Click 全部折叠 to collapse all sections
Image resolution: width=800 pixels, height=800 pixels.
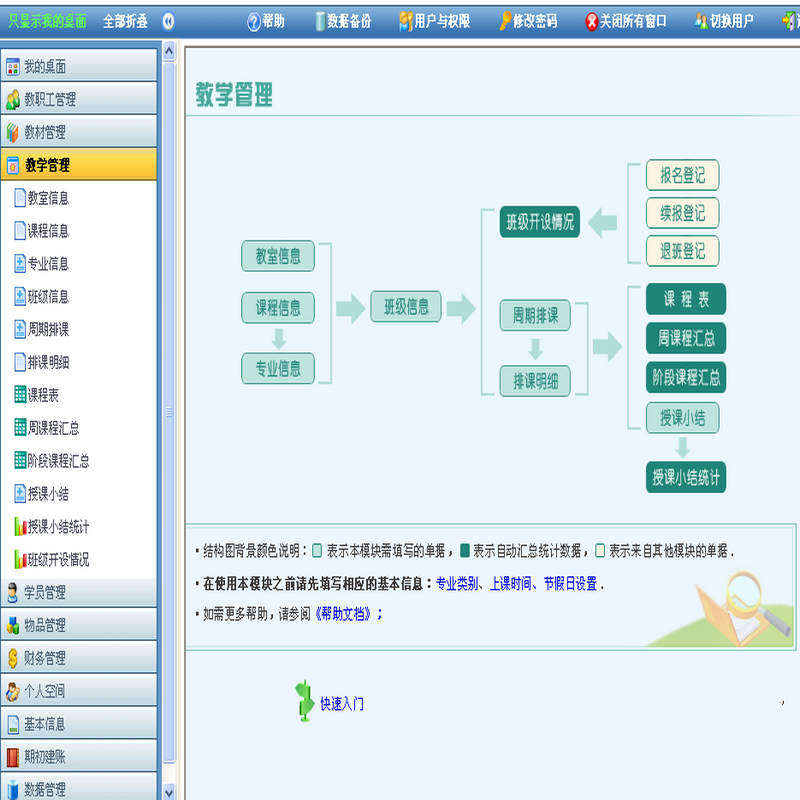tap(126, 21)
